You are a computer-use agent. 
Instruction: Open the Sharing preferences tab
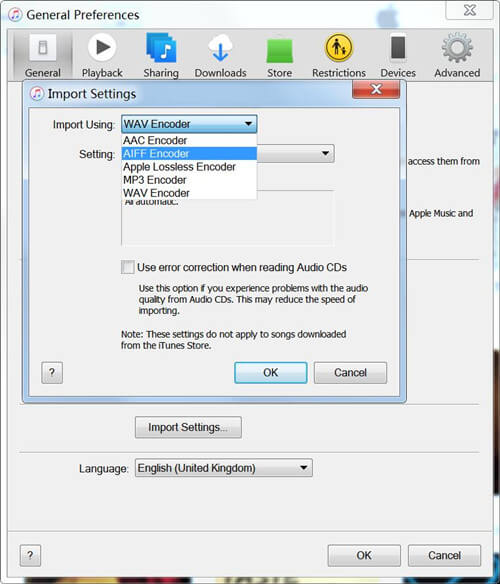161,56
